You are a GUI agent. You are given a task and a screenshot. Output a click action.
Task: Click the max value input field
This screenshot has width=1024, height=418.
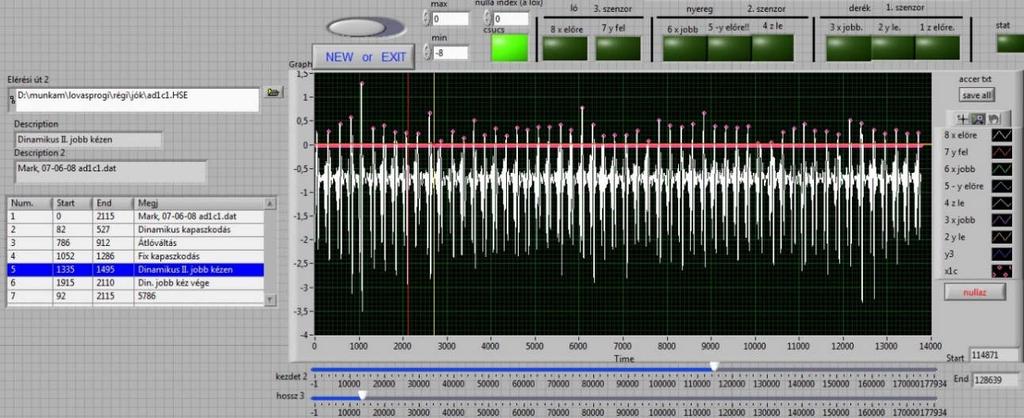coord(450,18)
